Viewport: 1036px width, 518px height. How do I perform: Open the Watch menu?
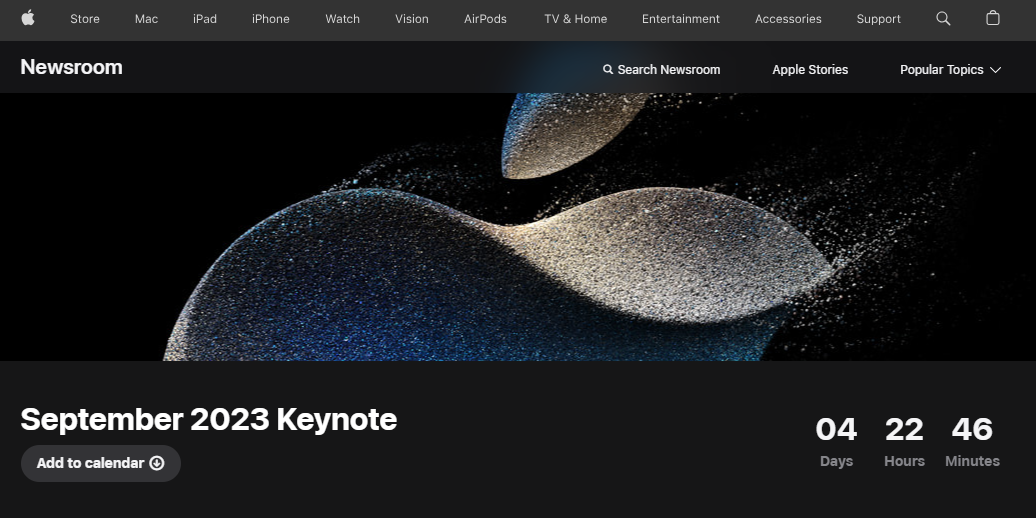342,19
